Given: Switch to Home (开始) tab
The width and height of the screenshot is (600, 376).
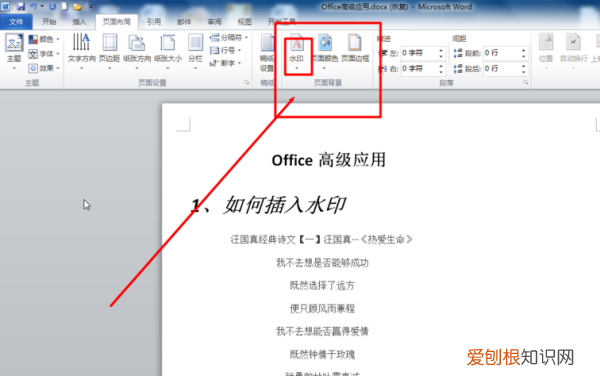Looking at the screenshot, I should click(x=49, y=22).
